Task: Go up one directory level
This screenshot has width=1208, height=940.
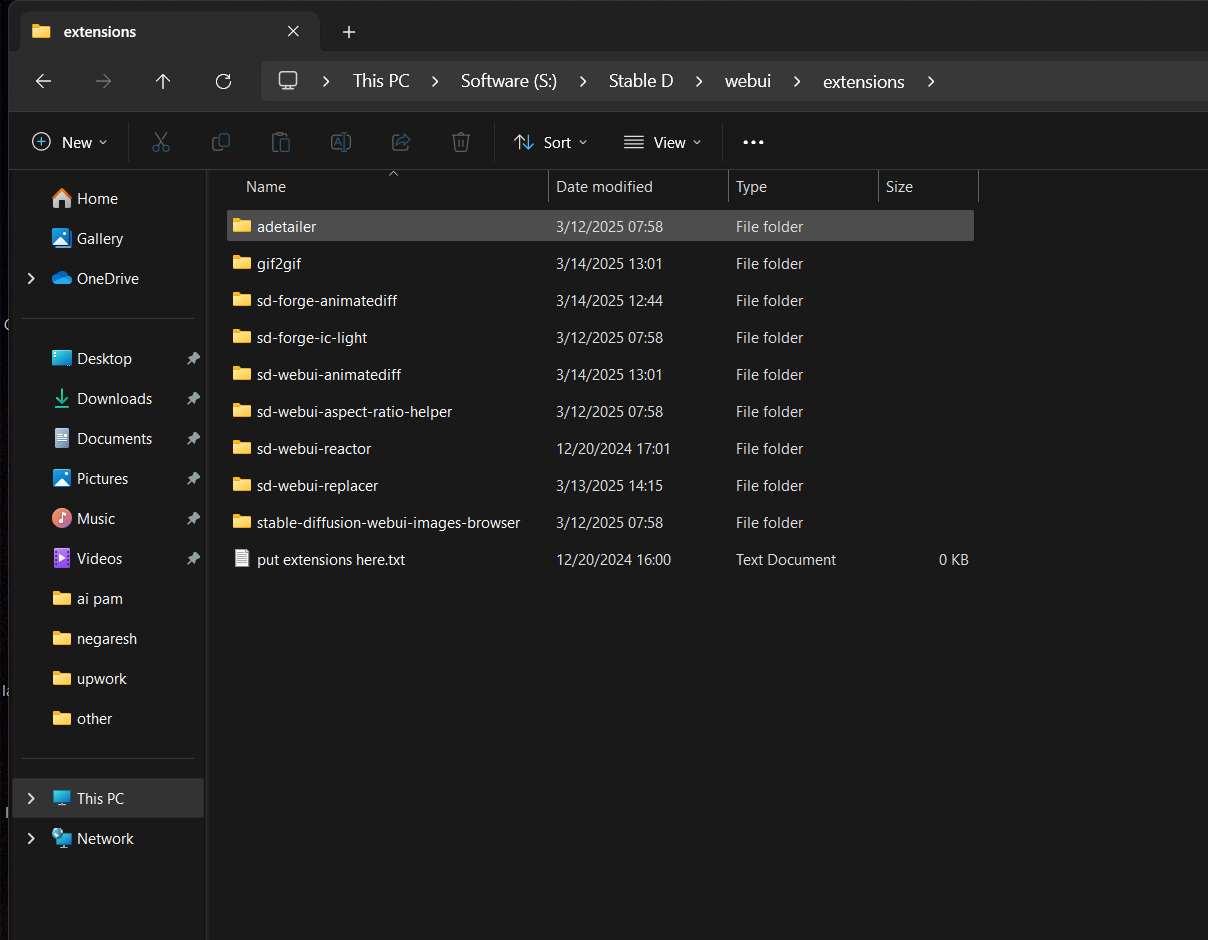Action: point(163,81)
